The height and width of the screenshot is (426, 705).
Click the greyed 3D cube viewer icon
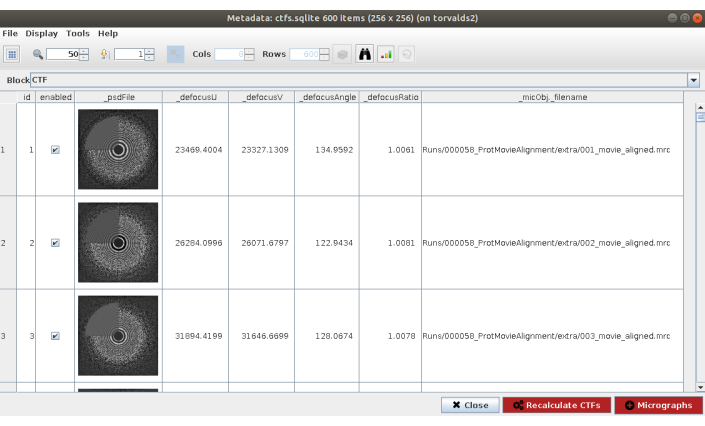pyautogui.click(x=342, y=54)
